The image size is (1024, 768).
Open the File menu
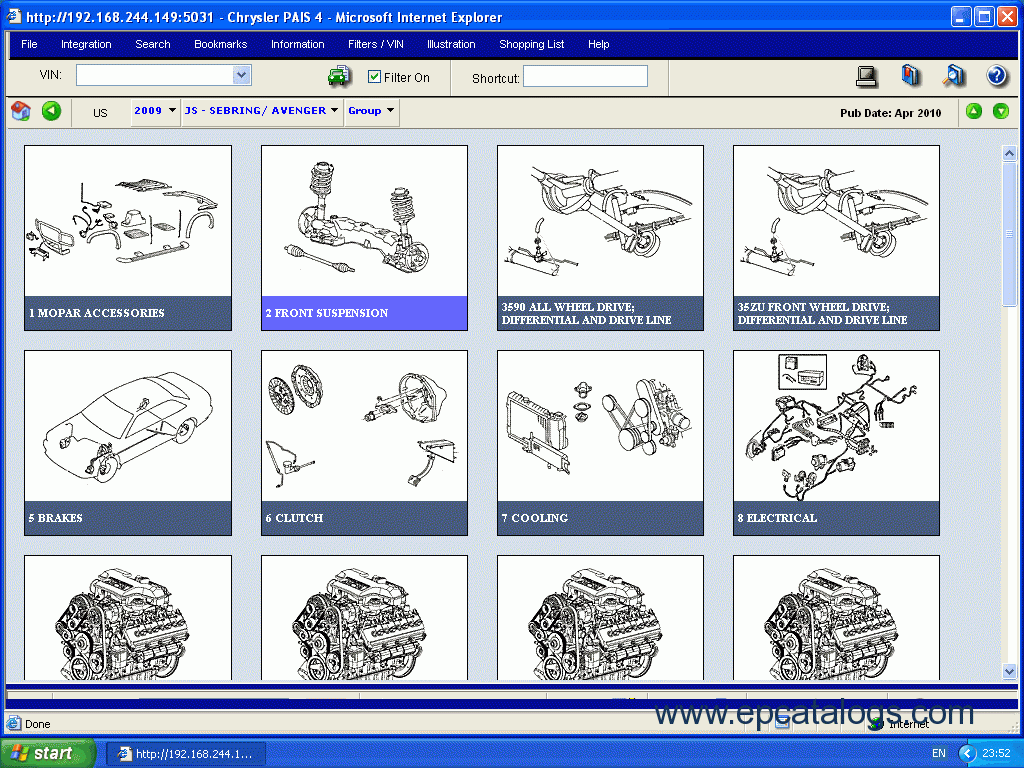29,44
